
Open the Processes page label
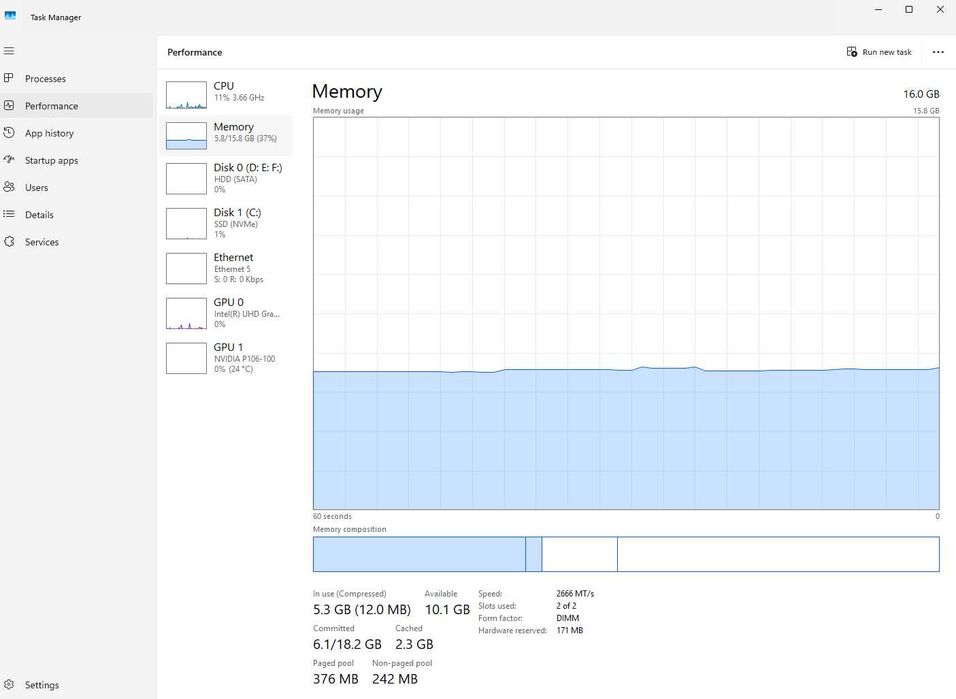click(x=45, y=79)
